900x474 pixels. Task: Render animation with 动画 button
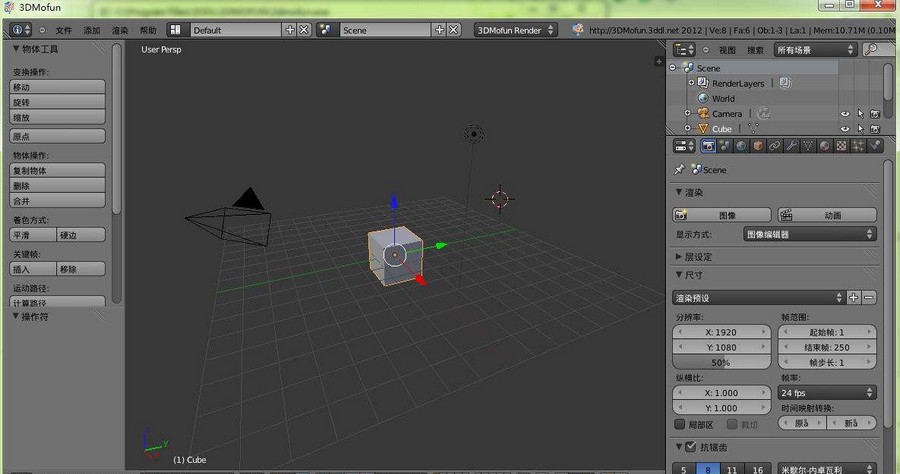tap(827, 215)
